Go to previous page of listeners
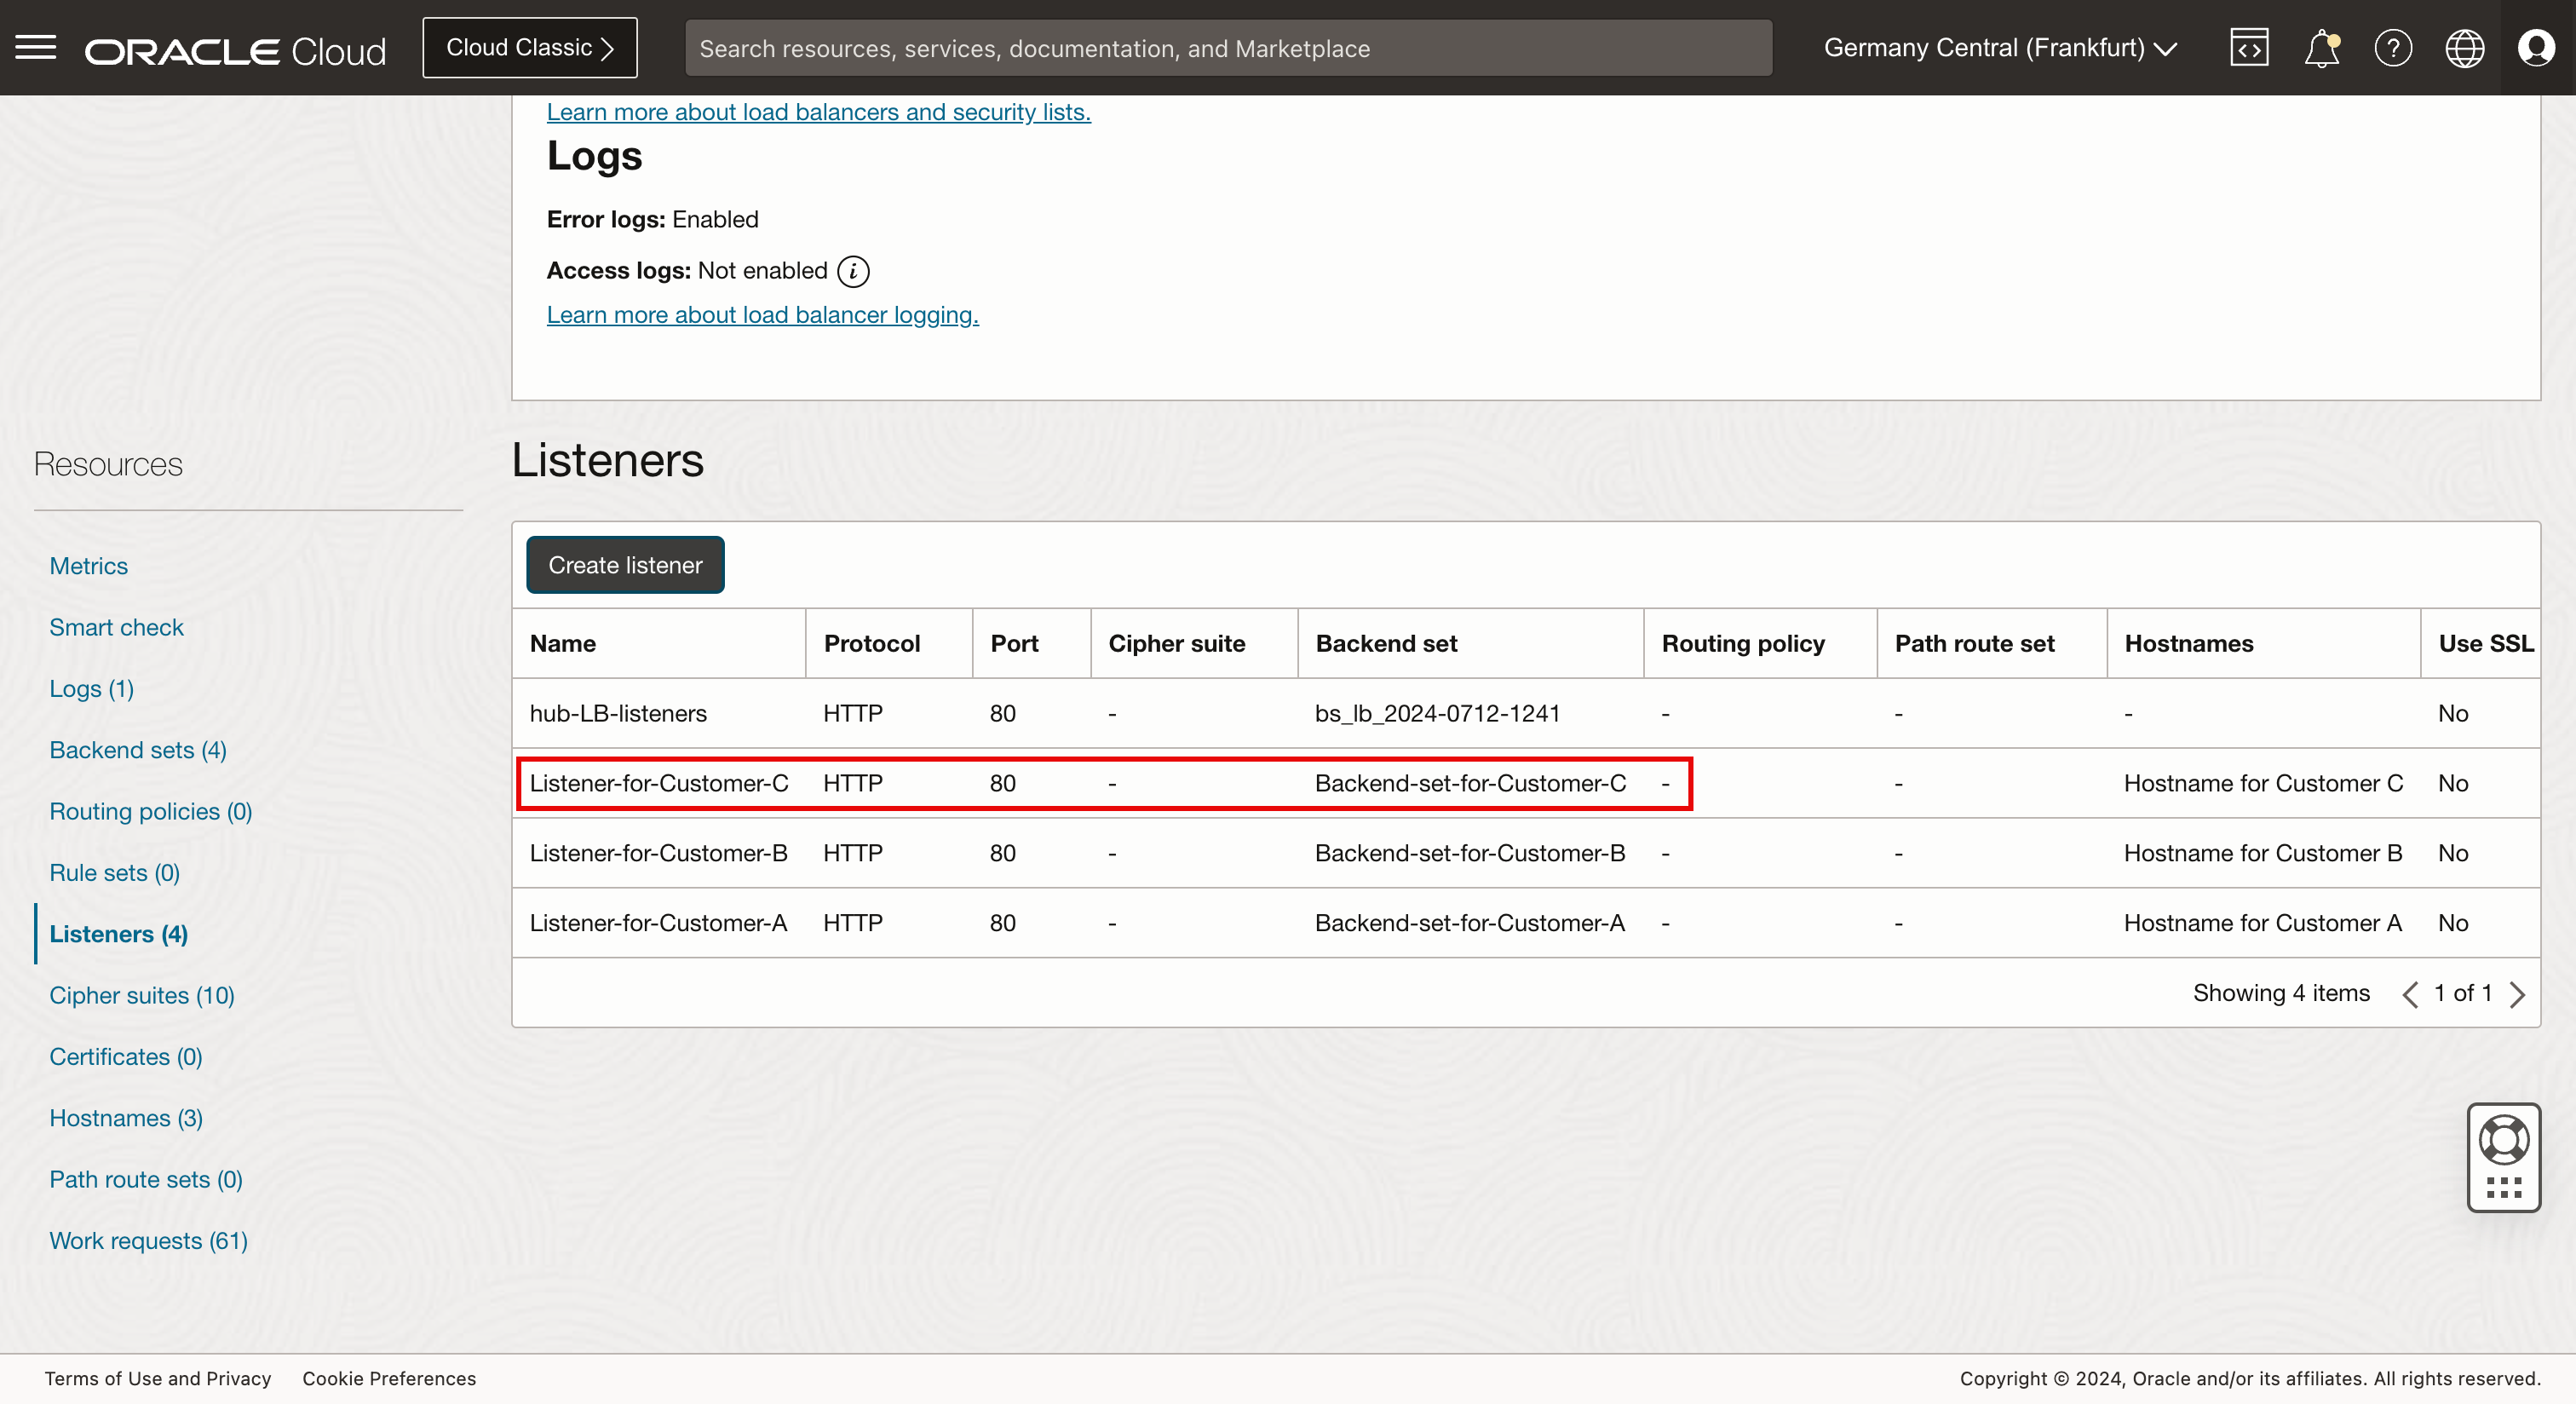The height and width of the screenshot is (1404, 2576). [2411, 994]
